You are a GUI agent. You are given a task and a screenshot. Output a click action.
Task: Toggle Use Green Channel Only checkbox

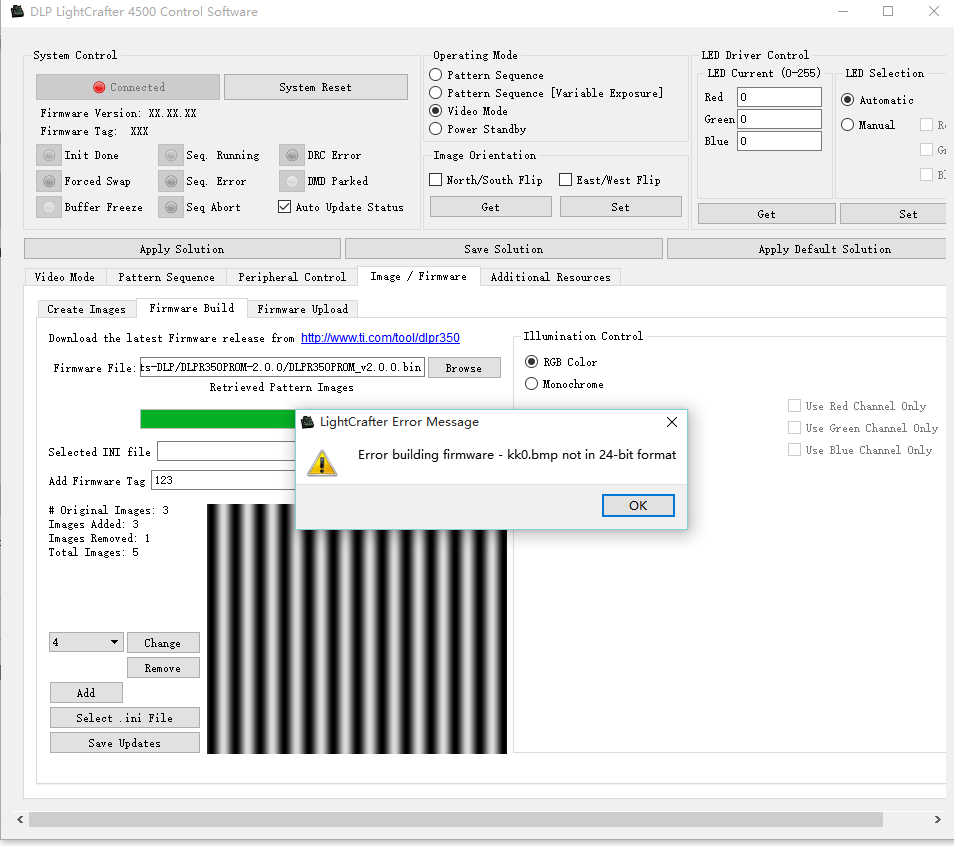pyautogui.click(x=794, y=428)
